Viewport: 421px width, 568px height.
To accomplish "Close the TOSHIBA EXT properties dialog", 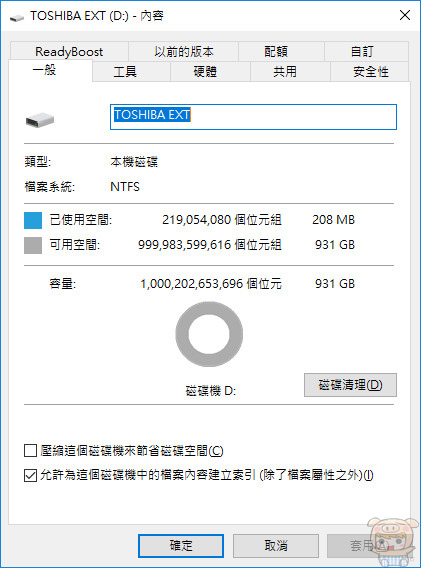I will (x=405, y=15).
